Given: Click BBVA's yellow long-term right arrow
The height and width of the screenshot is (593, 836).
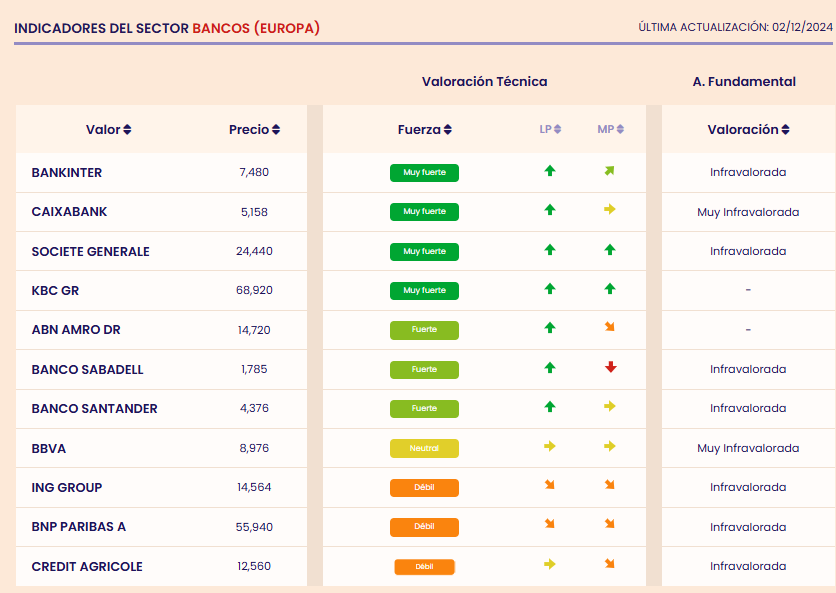Looking at the screenshot, I should [x=549, y=447].
